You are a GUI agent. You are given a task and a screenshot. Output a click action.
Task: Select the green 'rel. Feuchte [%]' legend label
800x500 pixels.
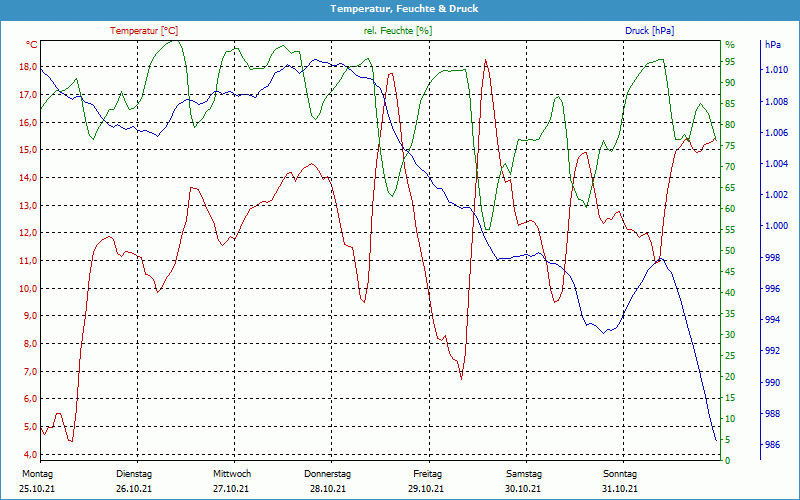point(397,31)
